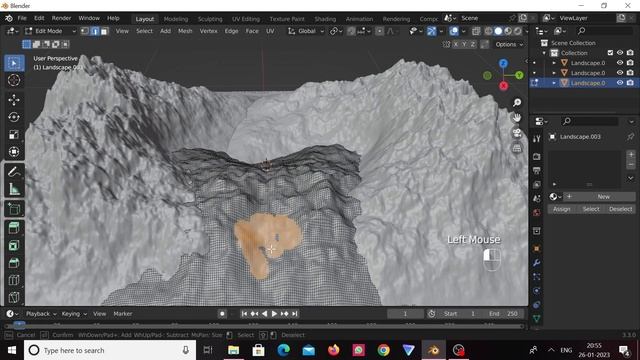Toggle visibility of first Landscape object

click(620, 62)
